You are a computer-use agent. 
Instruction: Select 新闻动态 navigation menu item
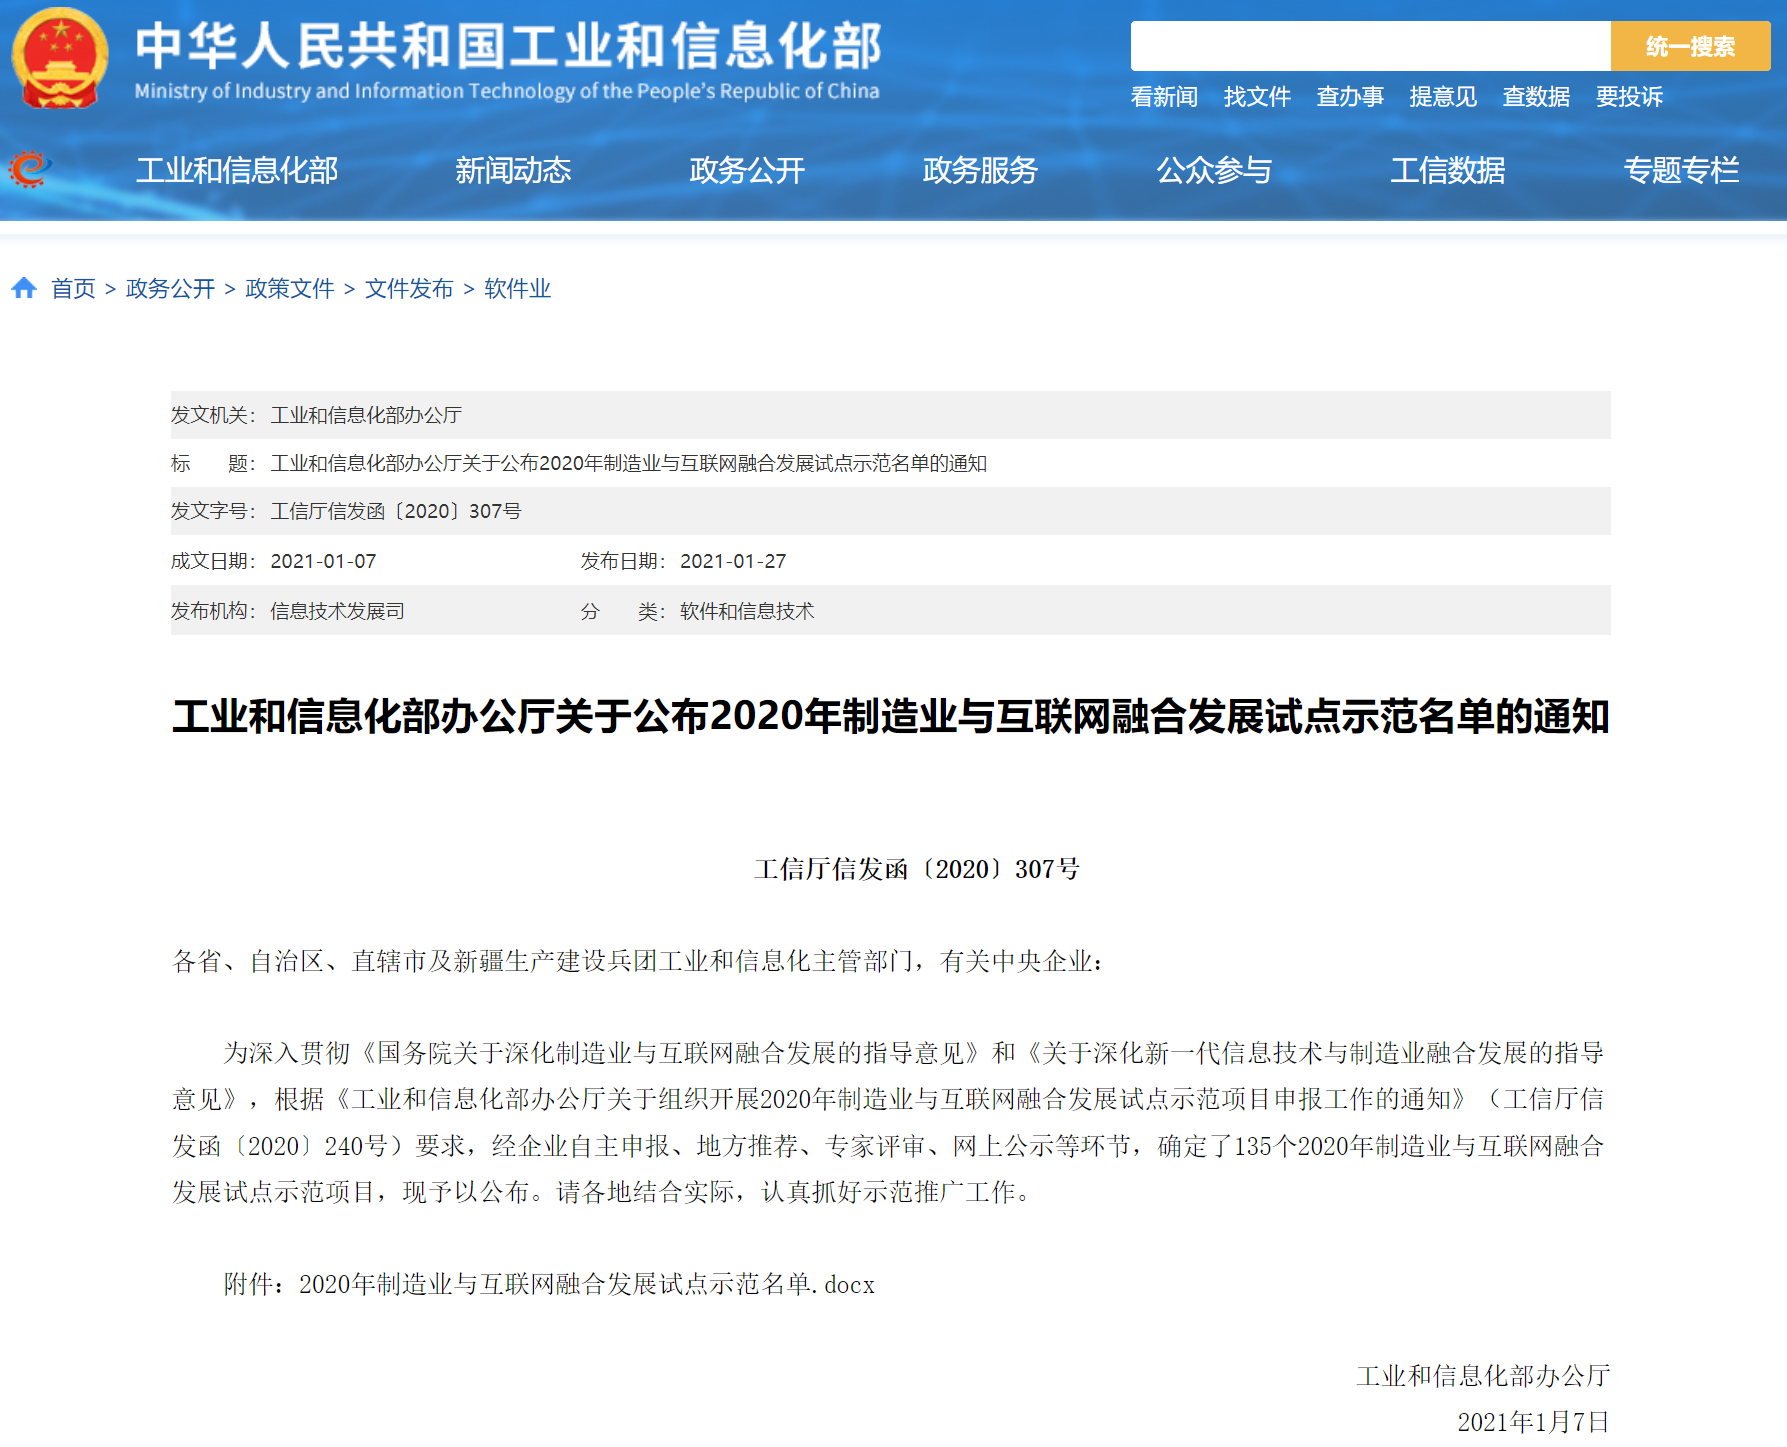513,170
